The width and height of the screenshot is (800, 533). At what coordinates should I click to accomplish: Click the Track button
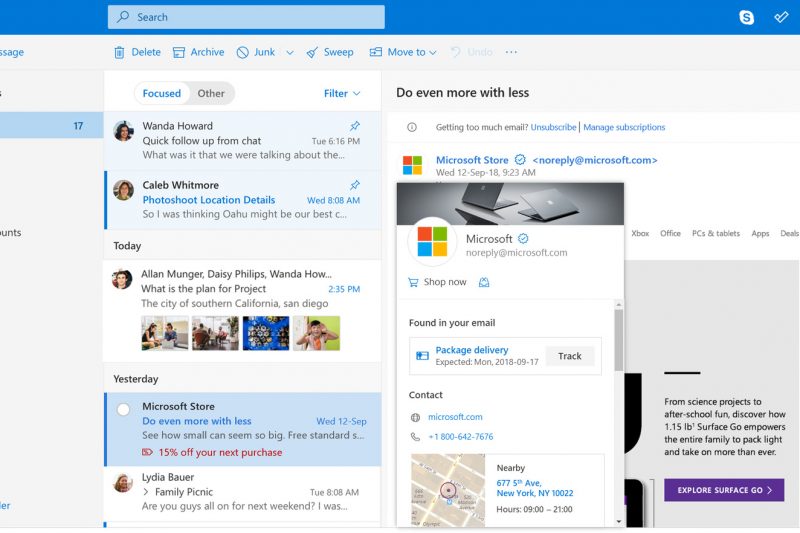pos(569,356)
